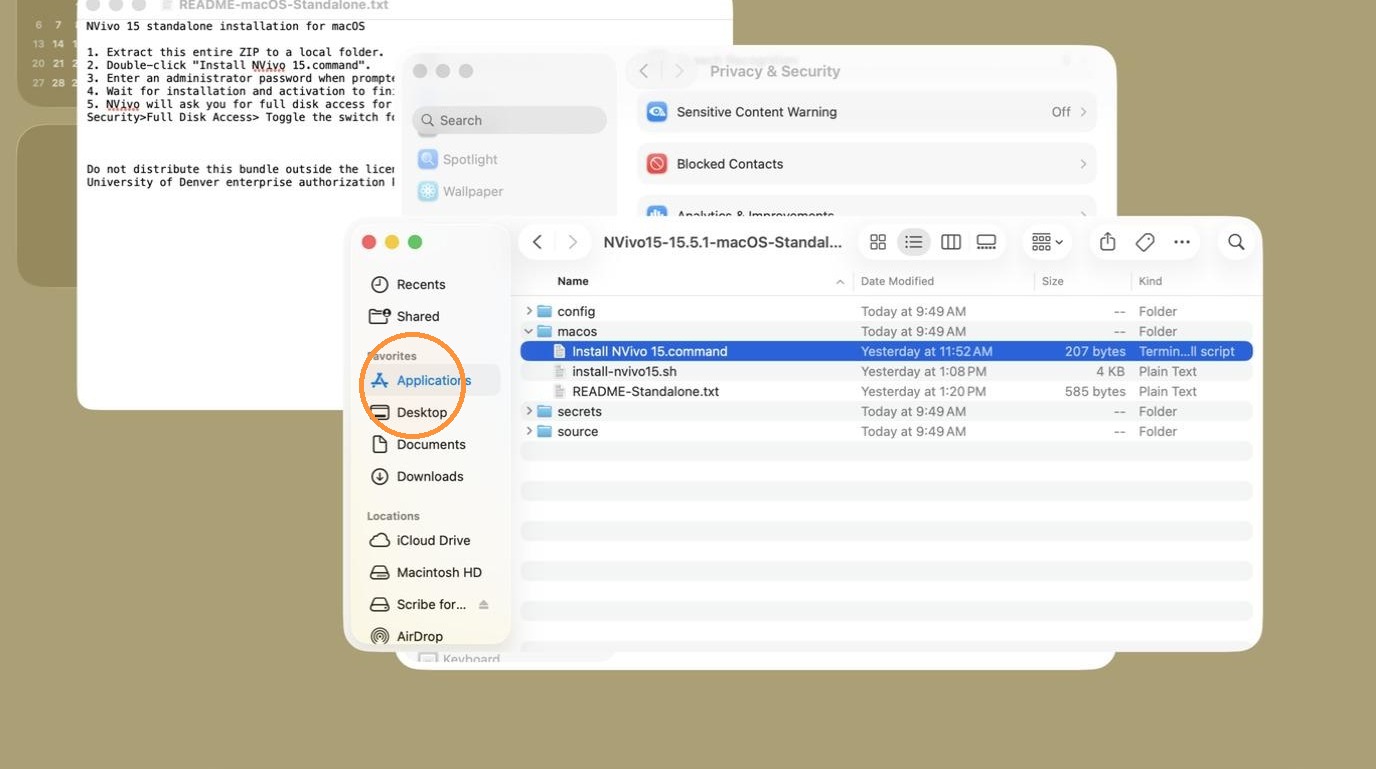Open the Share button in Finder toolbar
The height and width of the screenshot is (769, 1376).
(x=1107, y=242)
